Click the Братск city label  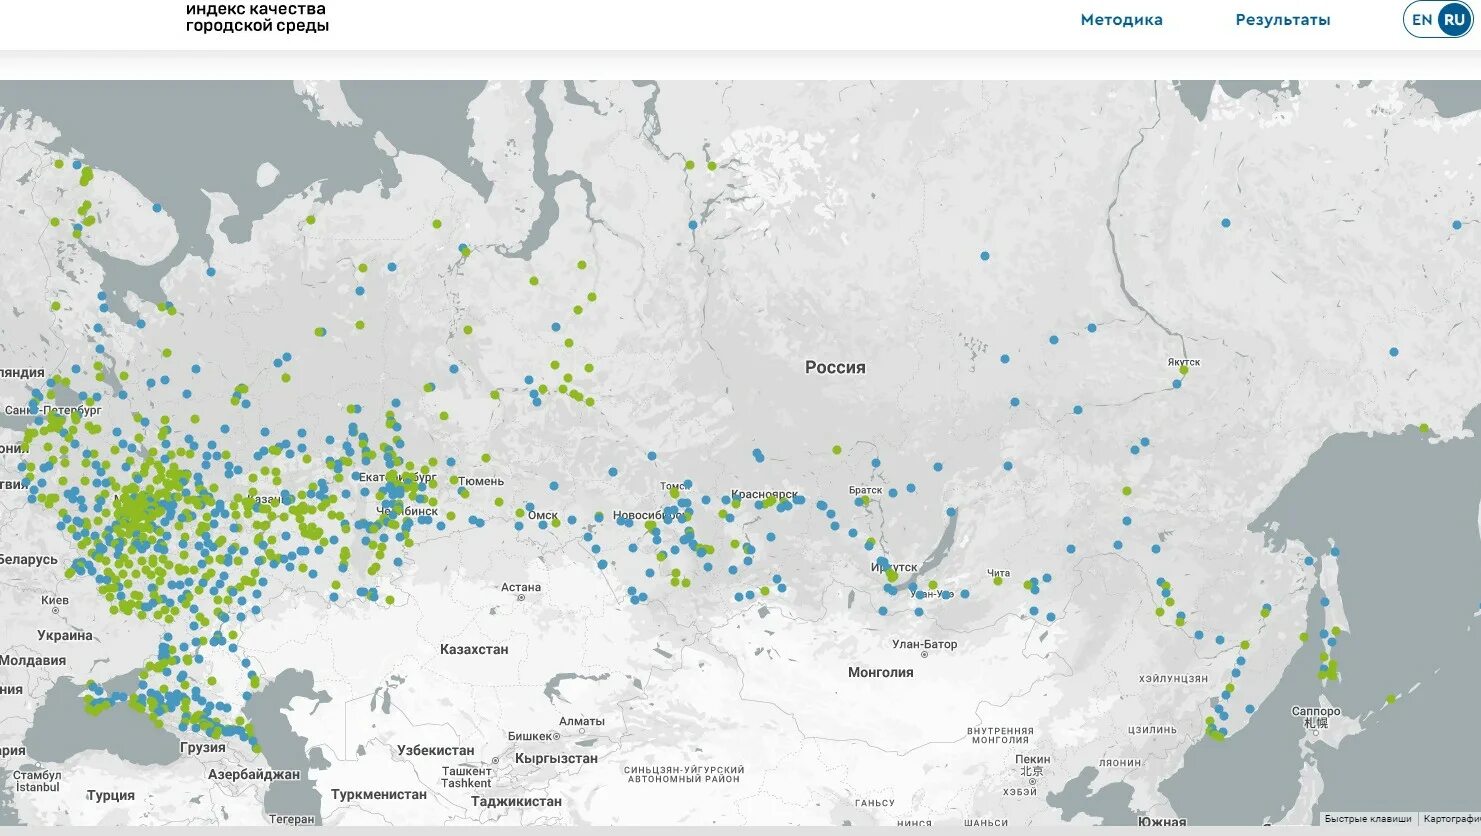point(865,490)
